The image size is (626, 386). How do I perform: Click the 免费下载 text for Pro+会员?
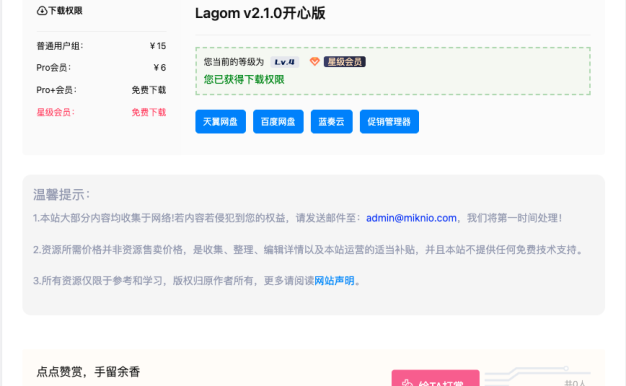pos(149,90)
